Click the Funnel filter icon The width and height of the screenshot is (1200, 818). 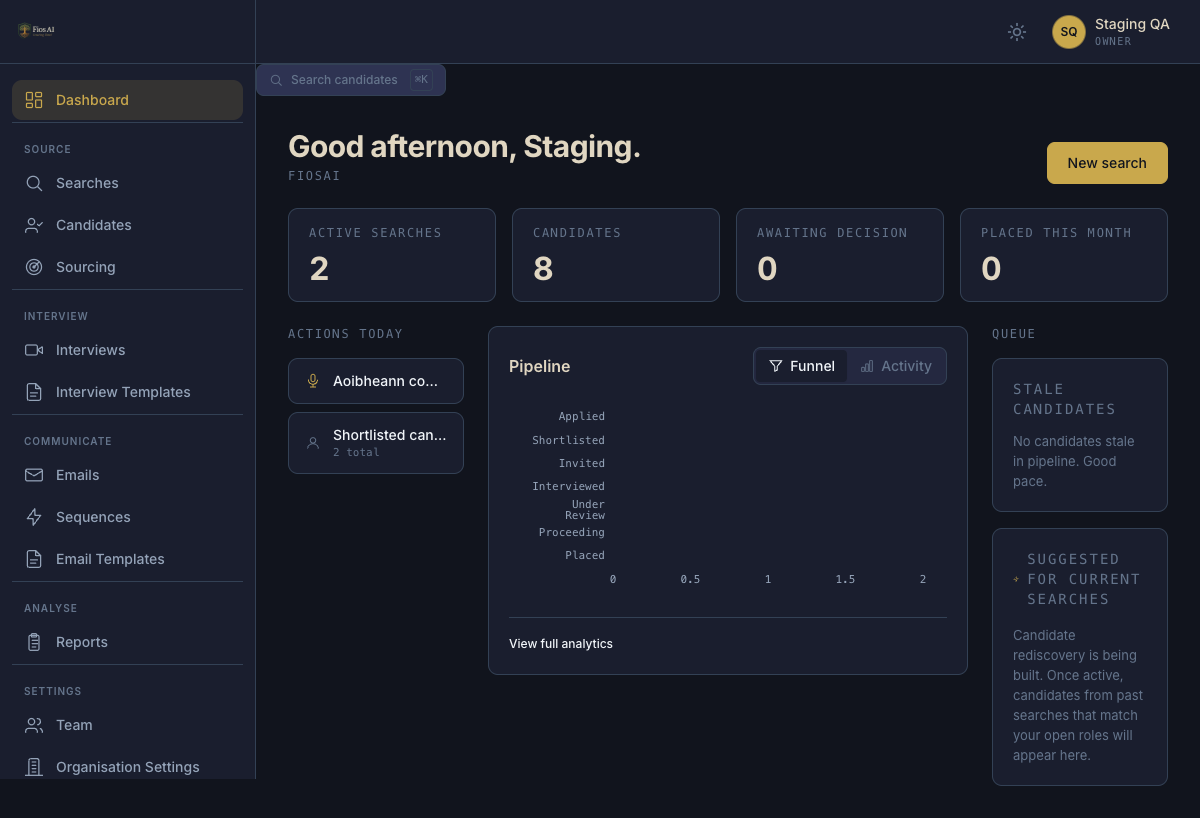coord(776,366)
